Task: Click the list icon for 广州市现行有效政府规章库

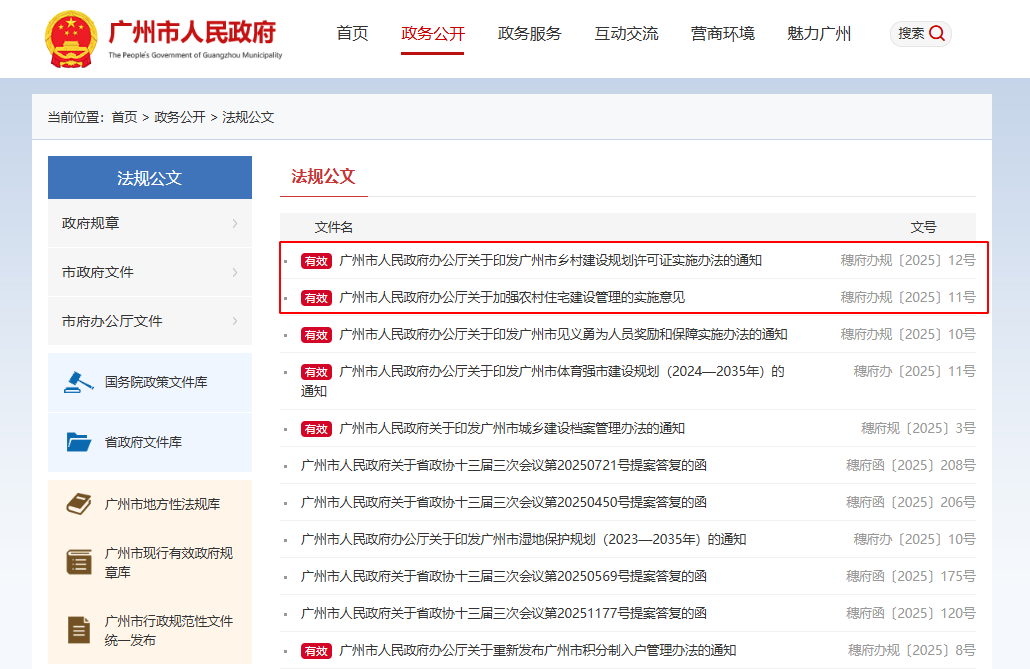Action: (79, 563)
